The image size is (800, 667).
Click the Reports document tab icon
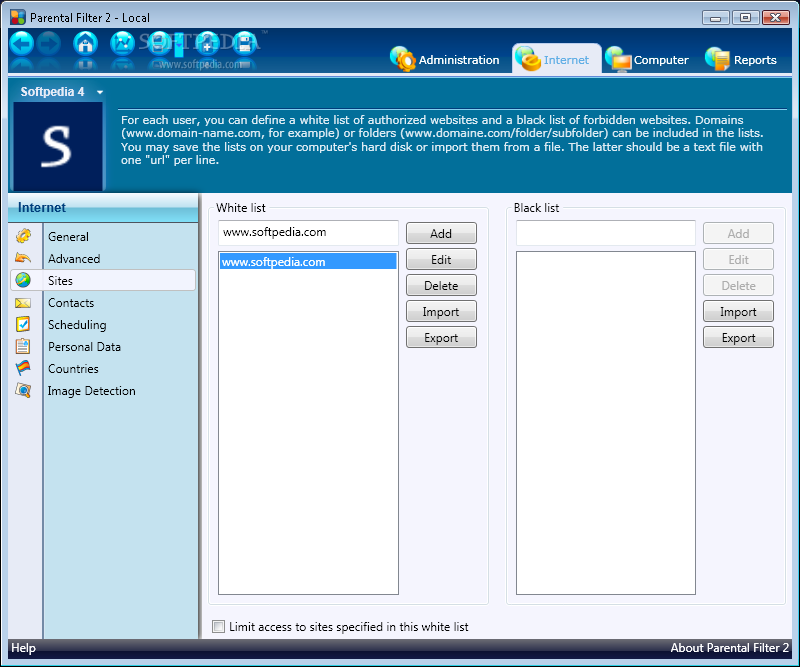[717, 59]
